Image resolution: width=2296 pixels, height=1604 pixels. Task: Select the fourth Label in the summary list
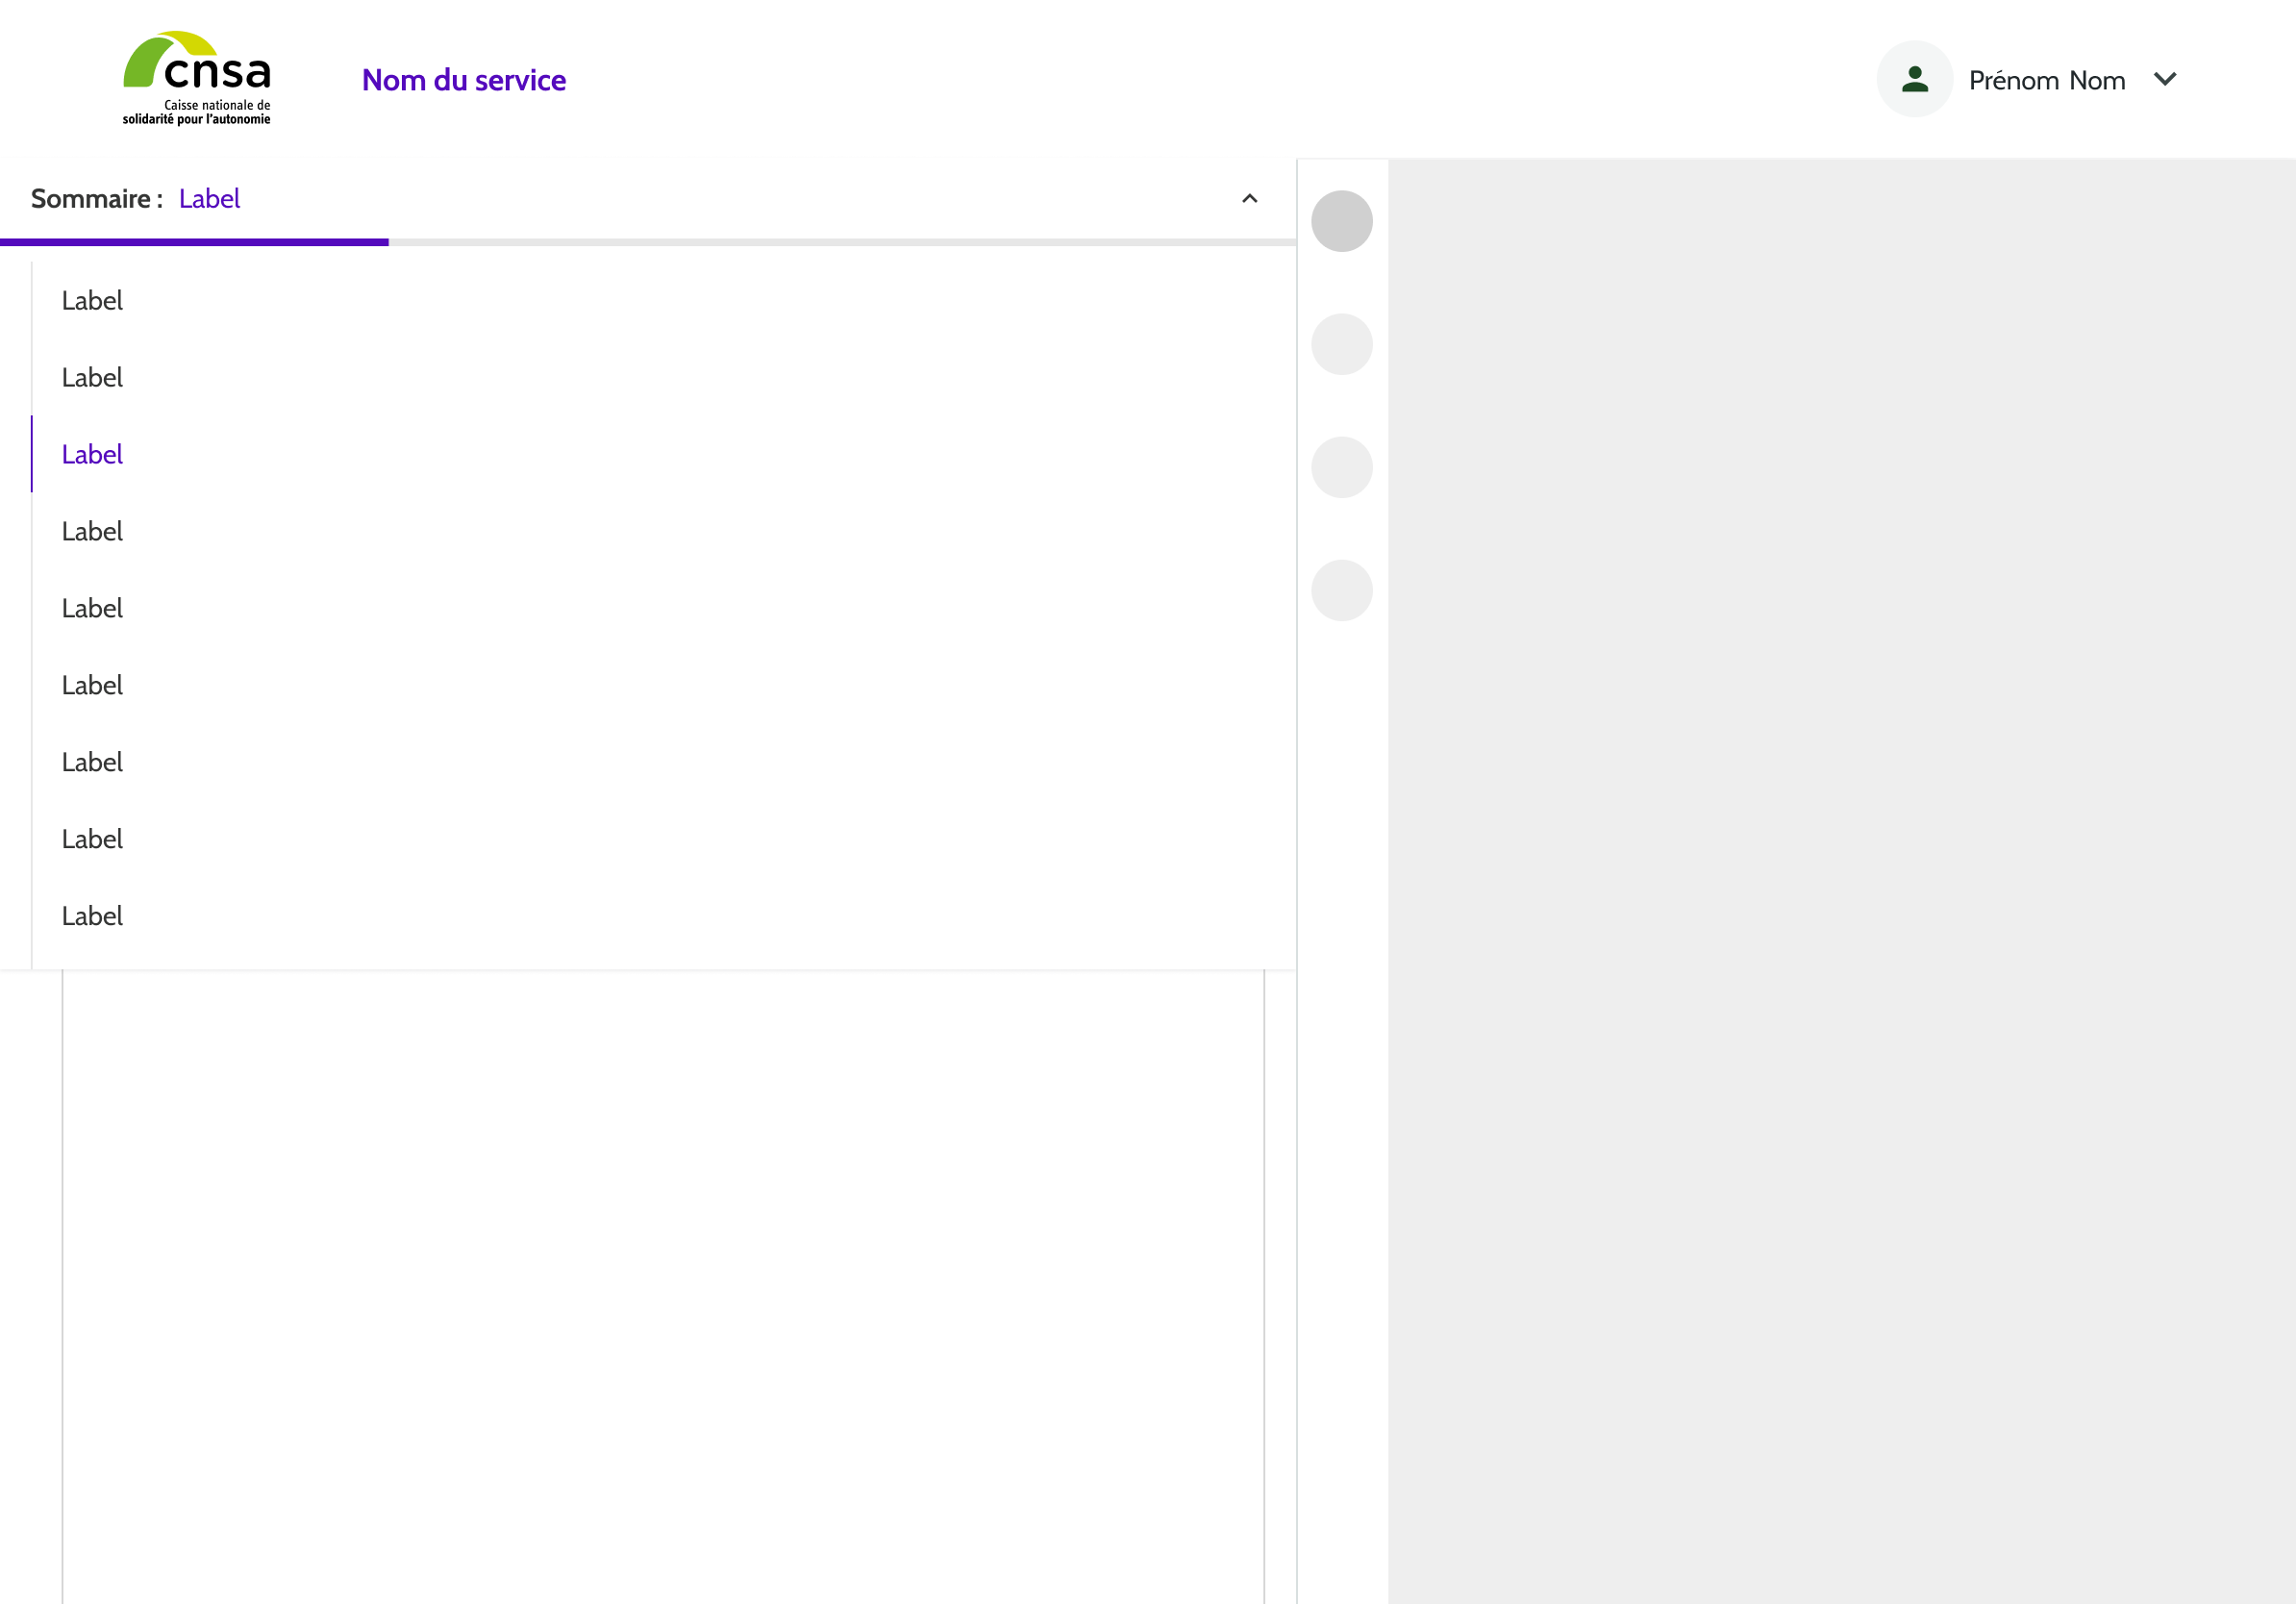pyautogui.click(x=92, y=532)
